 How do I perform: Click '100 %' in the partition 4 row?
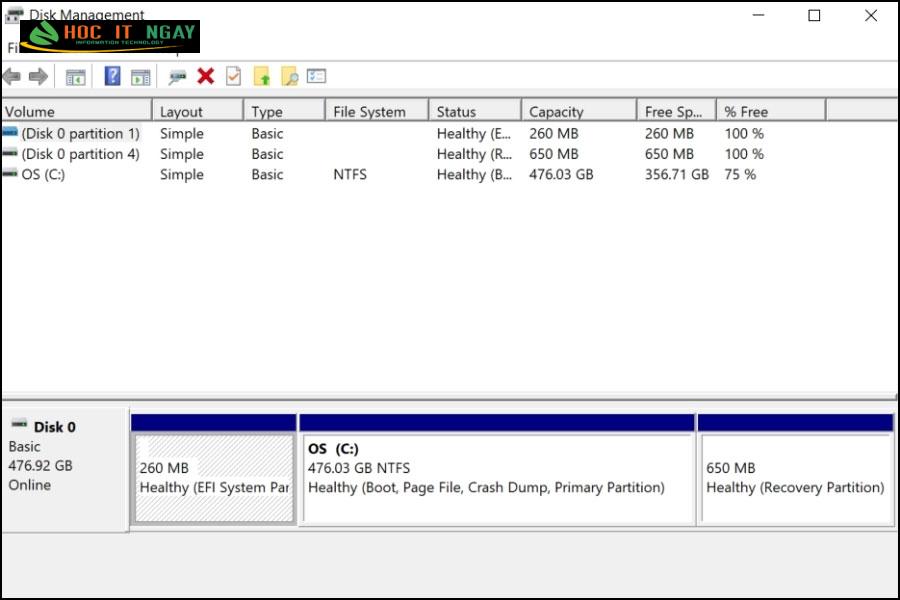click(744, 154)
